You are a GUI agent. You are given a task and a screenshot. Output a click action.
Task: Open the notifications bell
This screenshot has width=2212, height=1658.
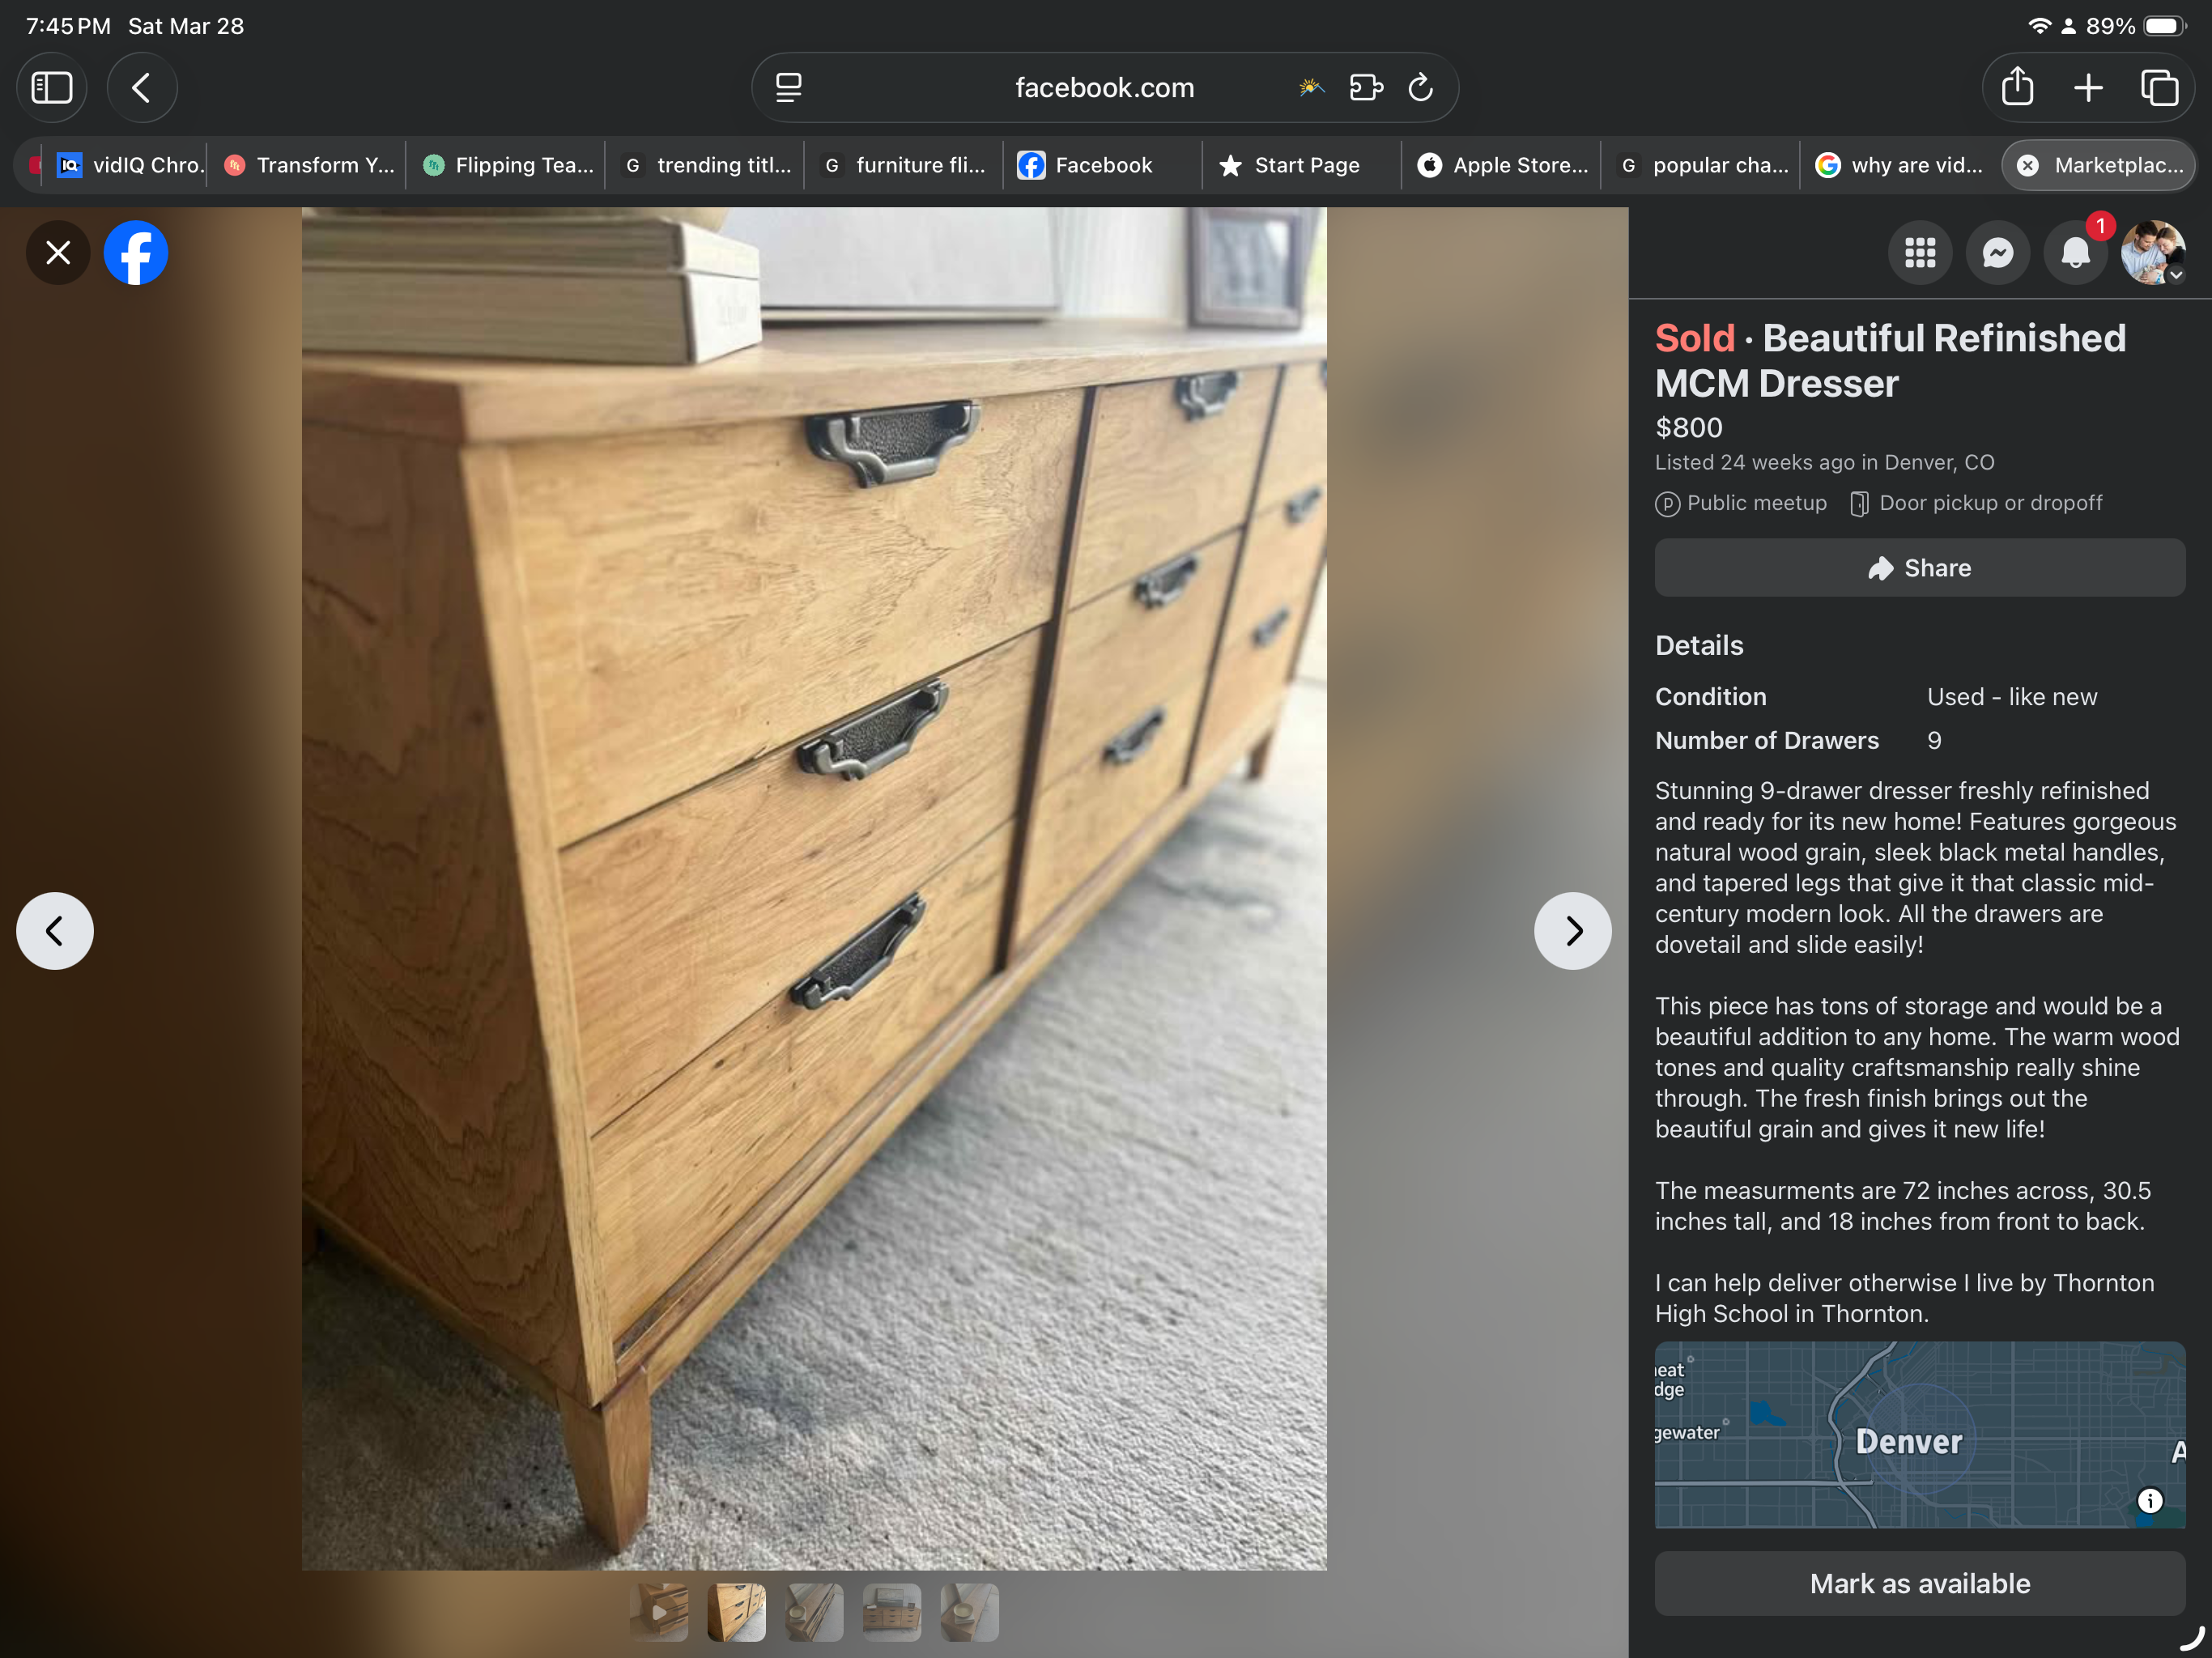(2075, 253)
